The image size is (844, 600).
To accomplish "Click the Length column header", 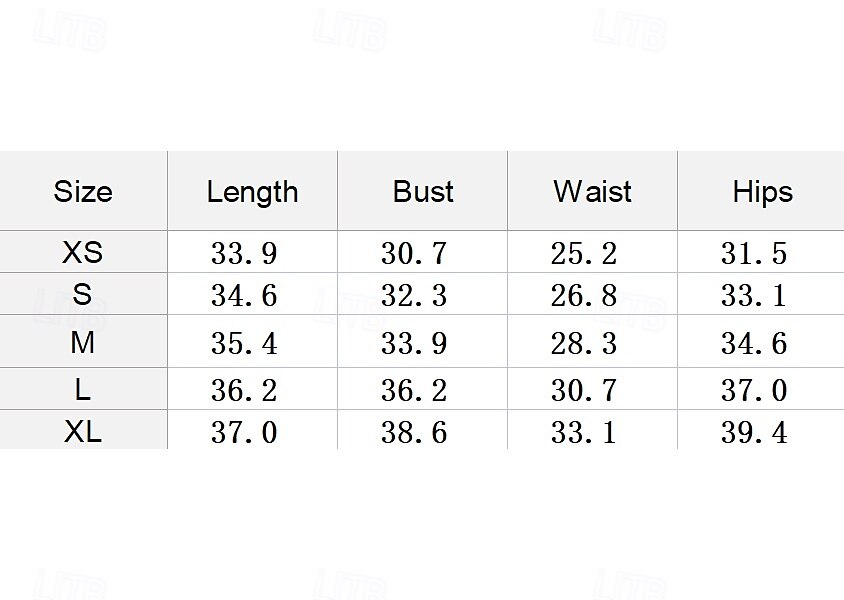I will [x=252, y=192].
